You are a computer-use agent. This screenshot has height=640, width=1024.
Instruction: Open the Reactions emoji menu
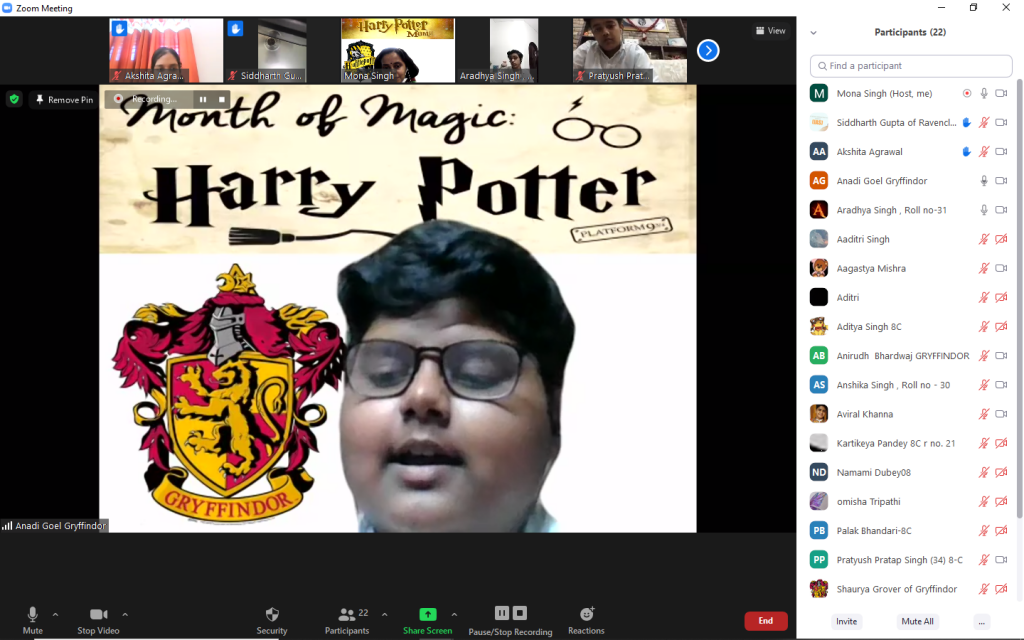click(x=587, y=614)
